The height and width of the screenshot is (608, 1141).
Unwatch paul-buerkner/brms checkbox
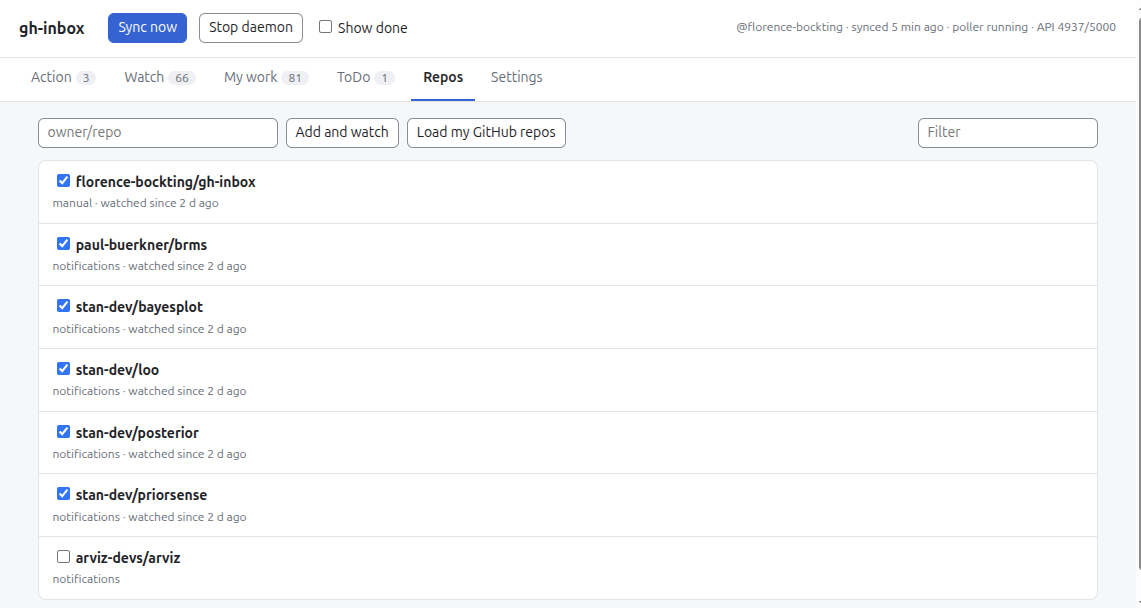coord(63,244)
